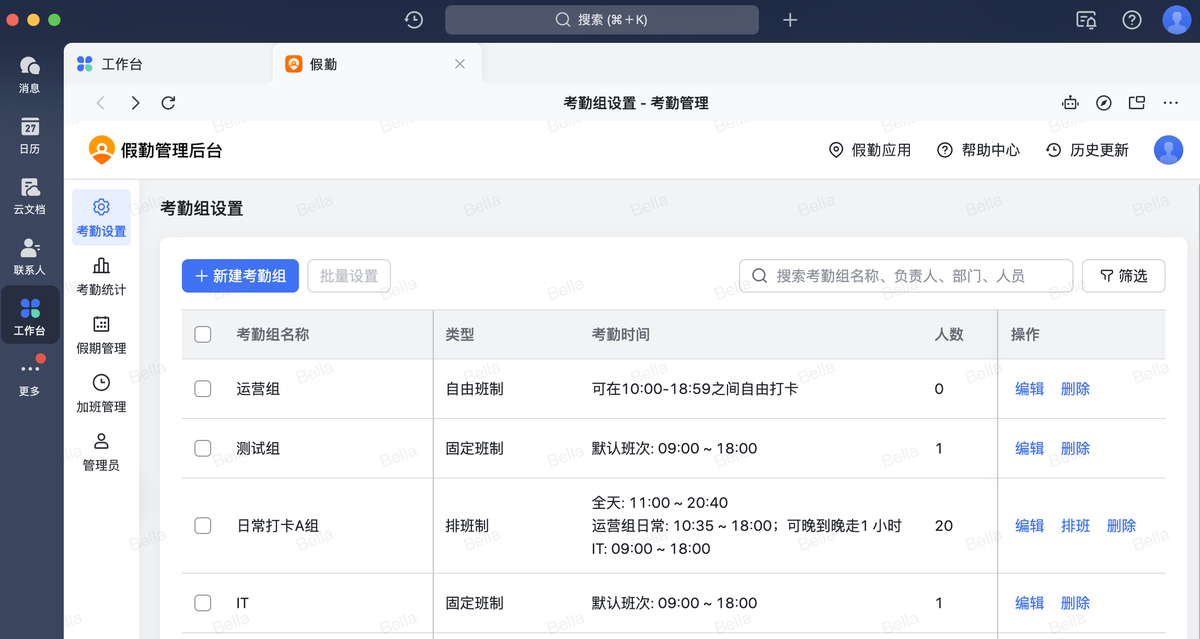Open 假期管理 in the attendance sidebar

[x=100, y=333]
